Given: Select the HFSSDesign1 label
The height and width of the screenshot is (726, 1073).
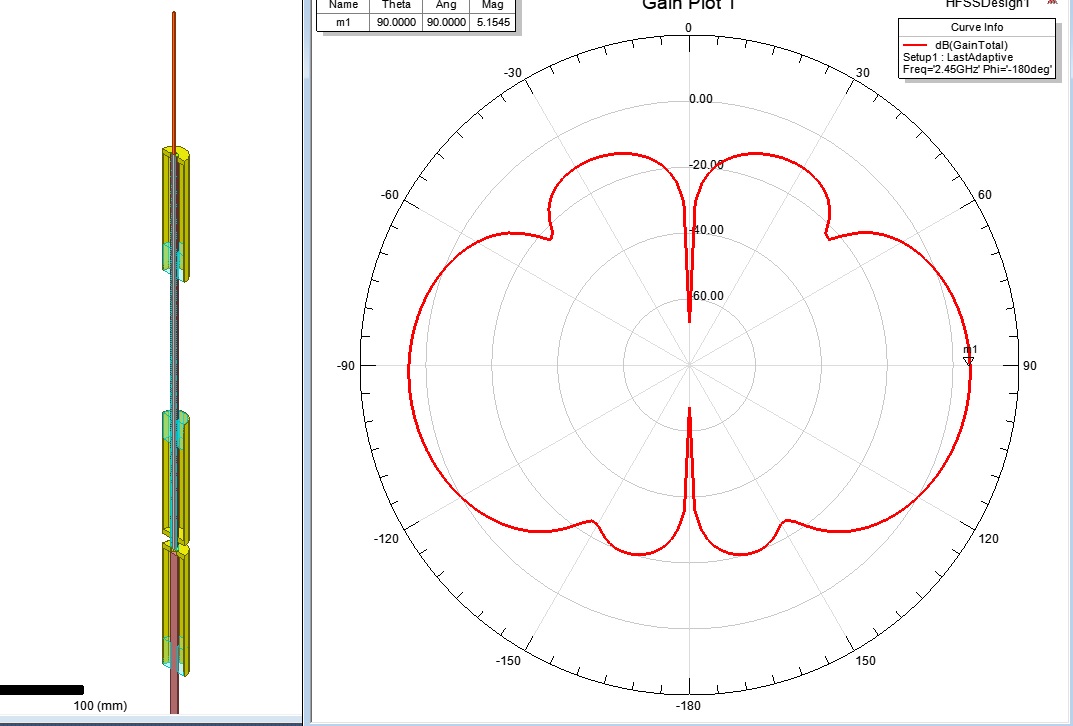Looking at the screenshot, I should (986, 5).
